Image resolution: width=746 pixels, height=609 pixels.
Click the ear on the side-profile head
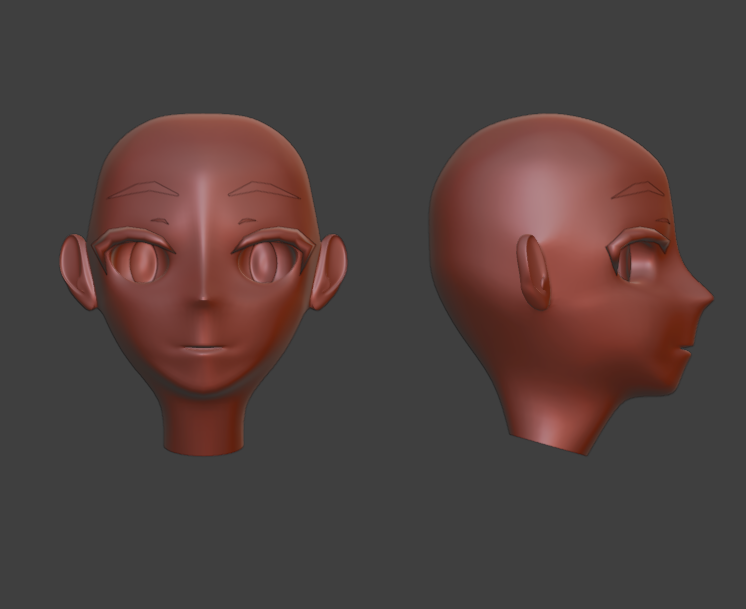pos(533,272)
